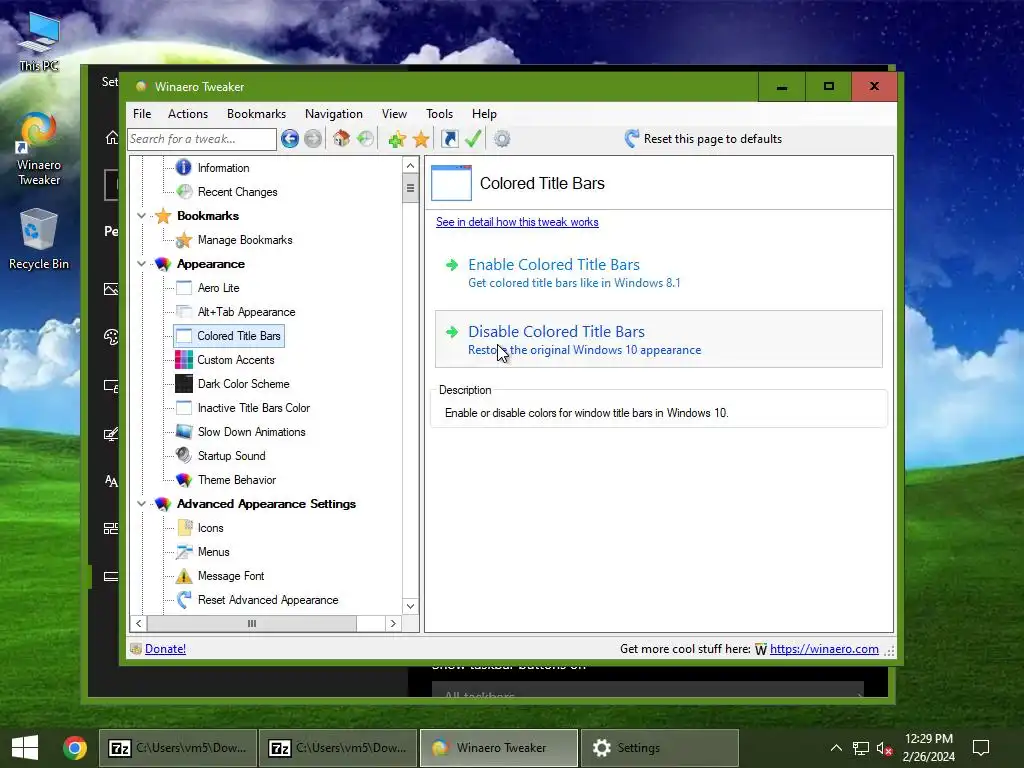
Task: Click Disable Colored Title Bars
Action: pyautogui.click(x=658, y=339)
